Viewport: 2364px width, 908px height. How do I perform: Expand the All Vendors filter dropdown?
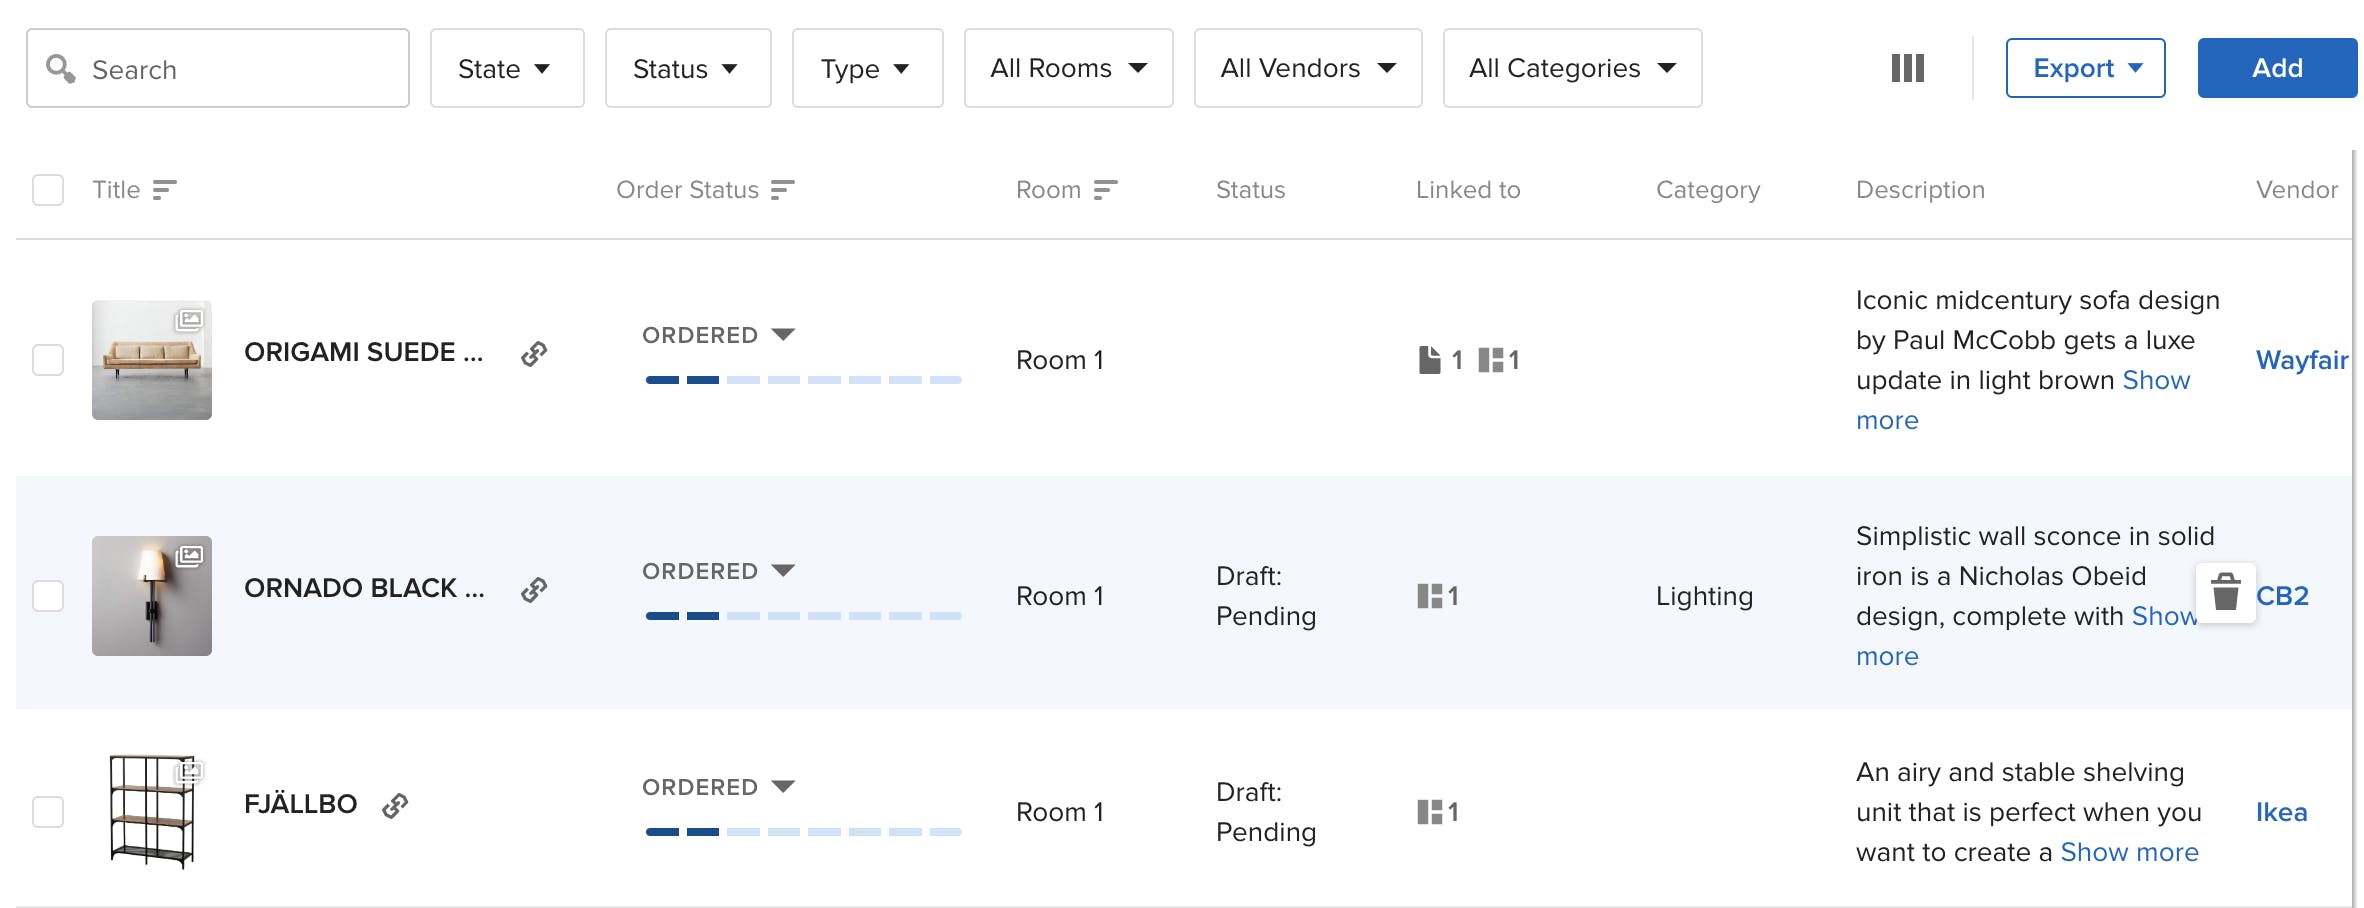coord(1308,68)
